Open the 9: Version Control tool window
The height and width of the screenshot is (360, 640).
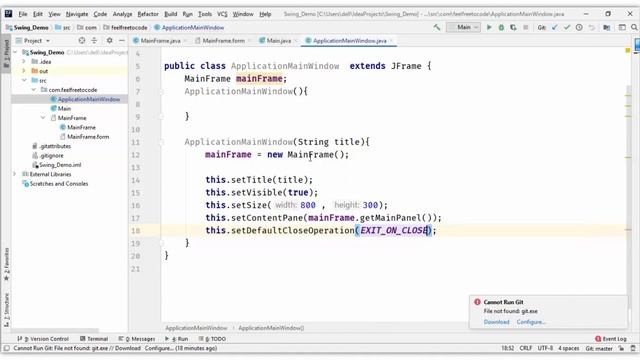pyautogui.click(x=43, y=339)
